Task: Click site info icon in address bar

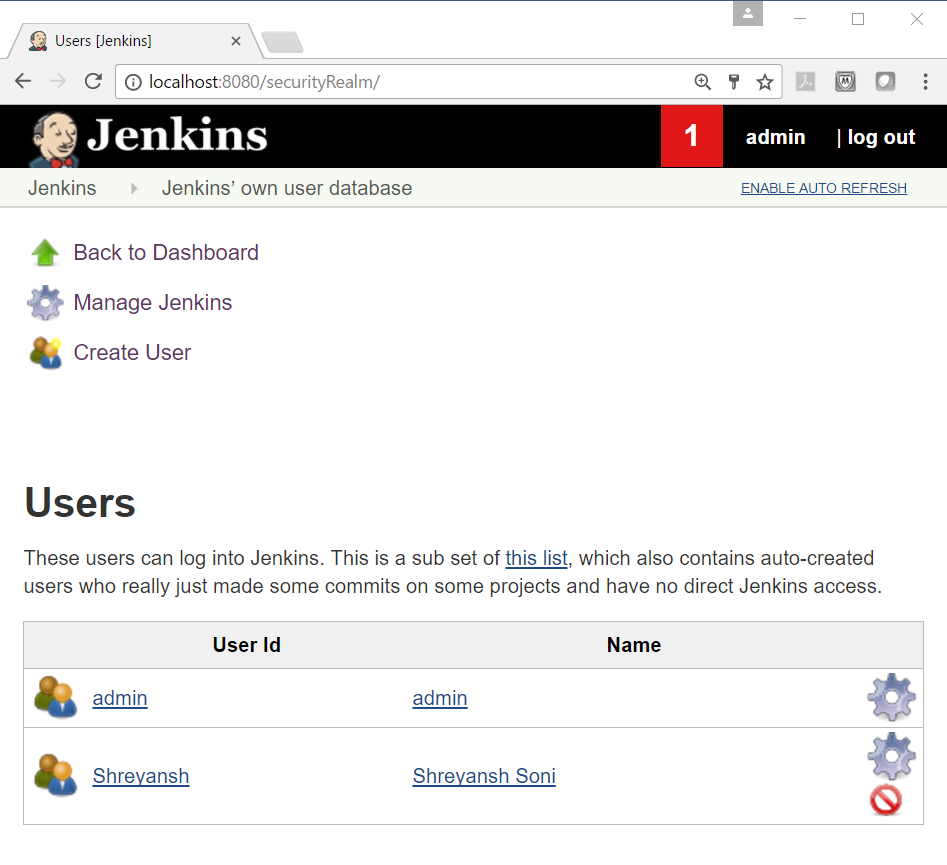Action: 133,82
